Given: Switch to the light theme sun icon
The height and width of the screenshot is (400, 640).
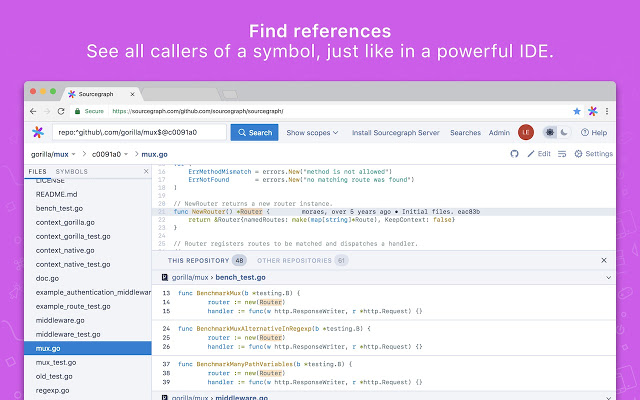Looking at the screenshot, I should pos(550,132).
